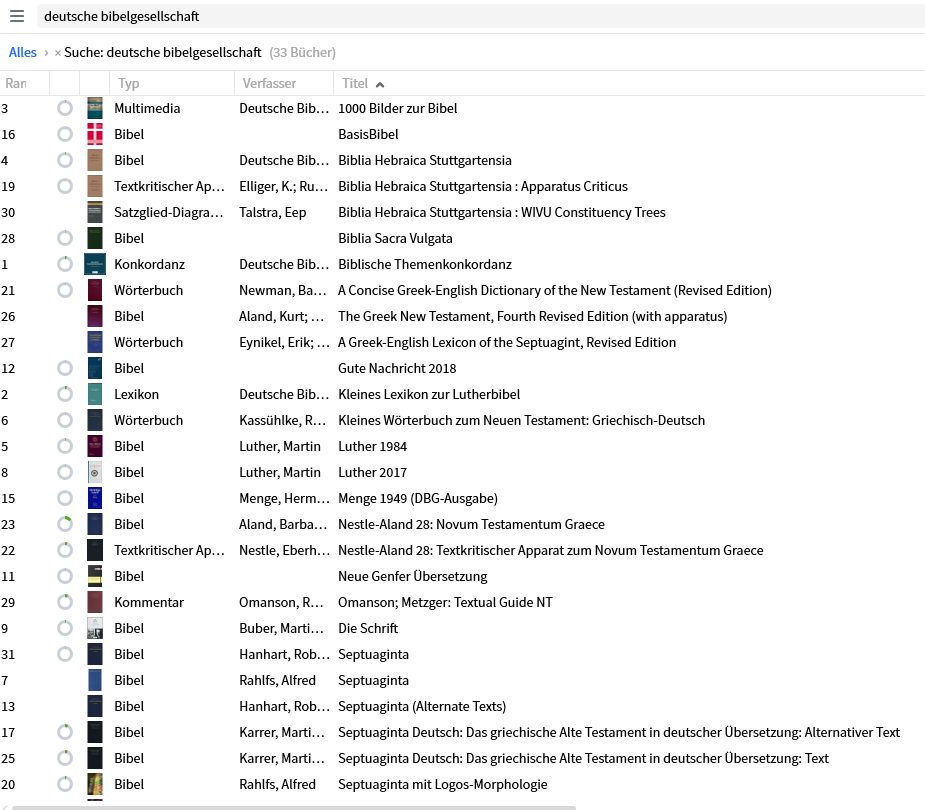Click cover icon of Greek-English Lexicon of the Septuagint

click(x=94, y=342)
